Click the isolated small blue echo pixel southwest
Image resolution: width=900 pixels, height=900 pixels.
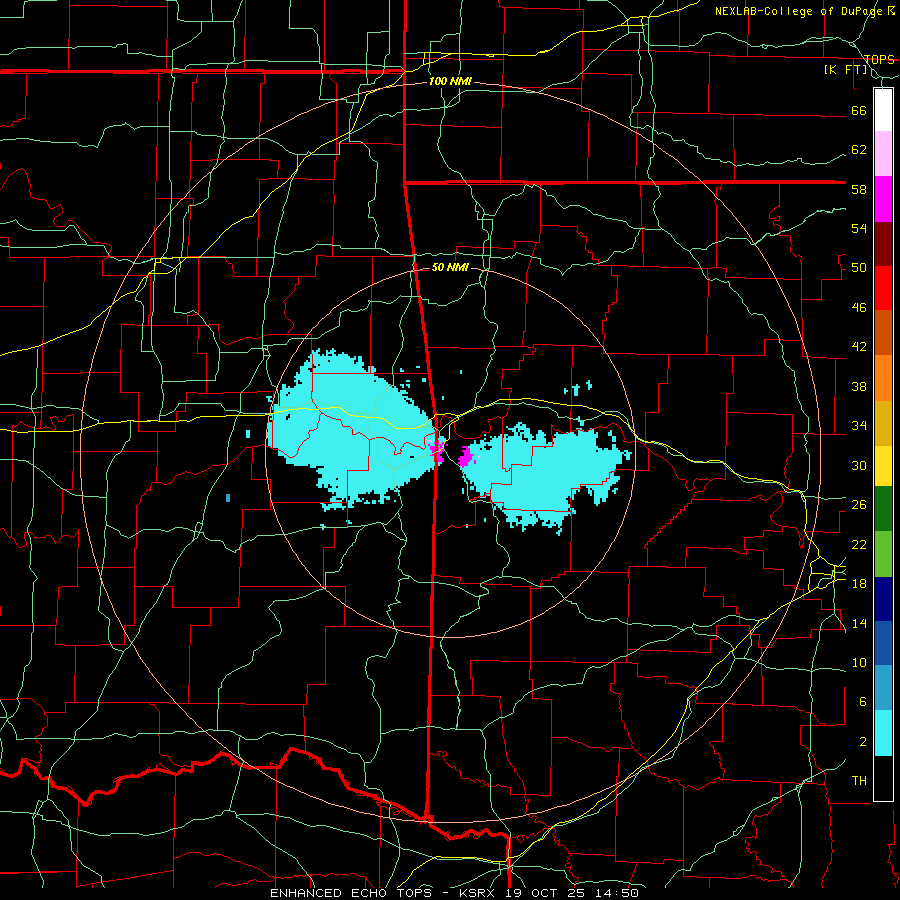228,498
